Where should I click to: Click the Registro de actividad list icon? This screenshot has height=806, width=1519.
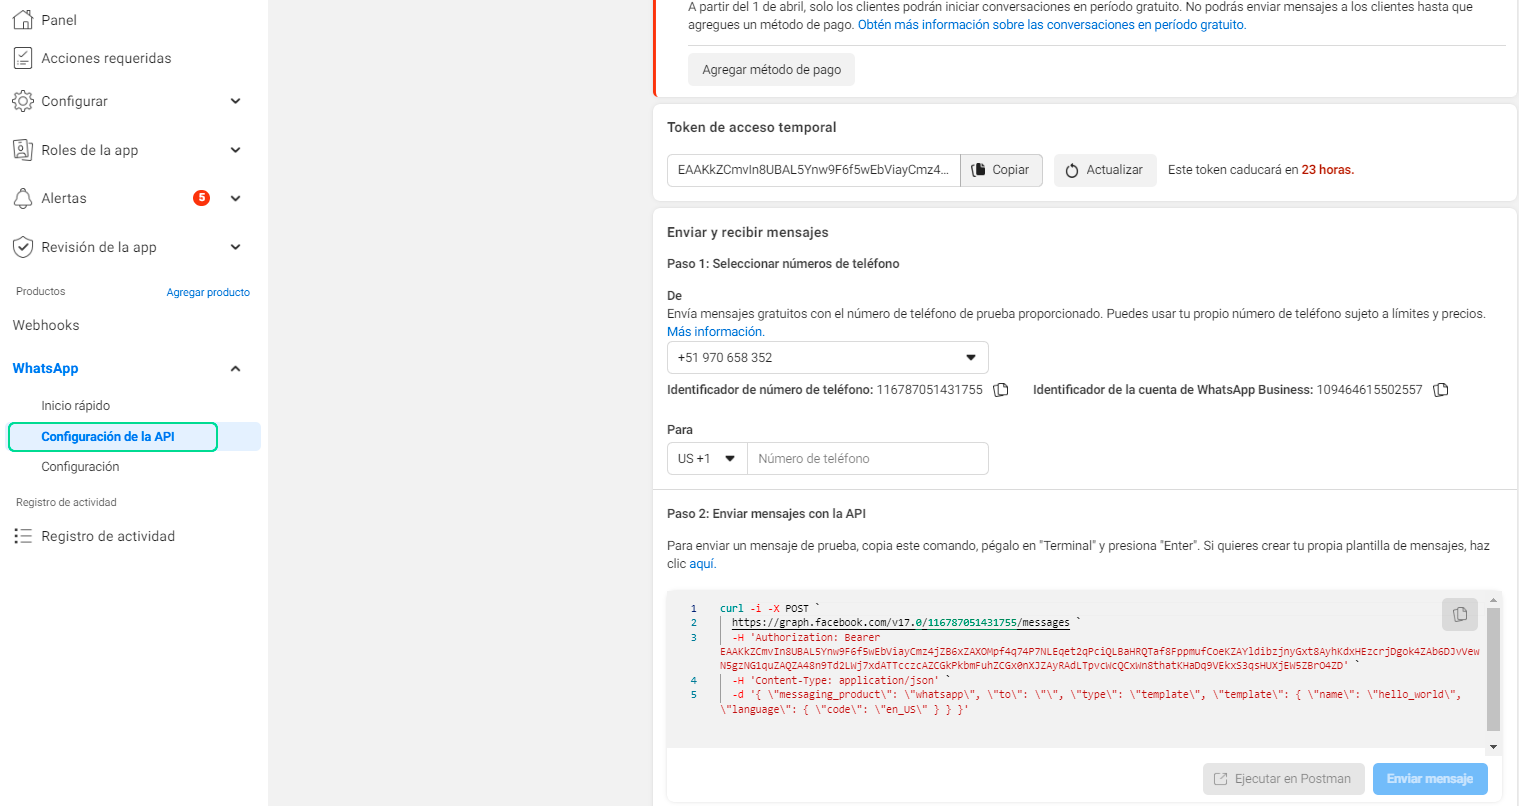(x=22, y=536)
